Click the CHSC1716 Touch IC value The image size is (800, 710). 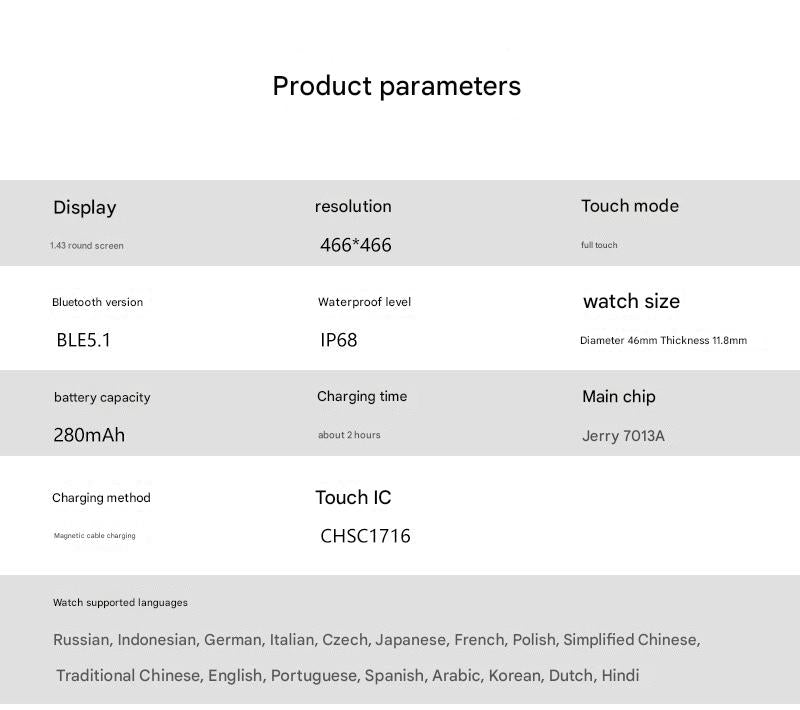point(365,536)
